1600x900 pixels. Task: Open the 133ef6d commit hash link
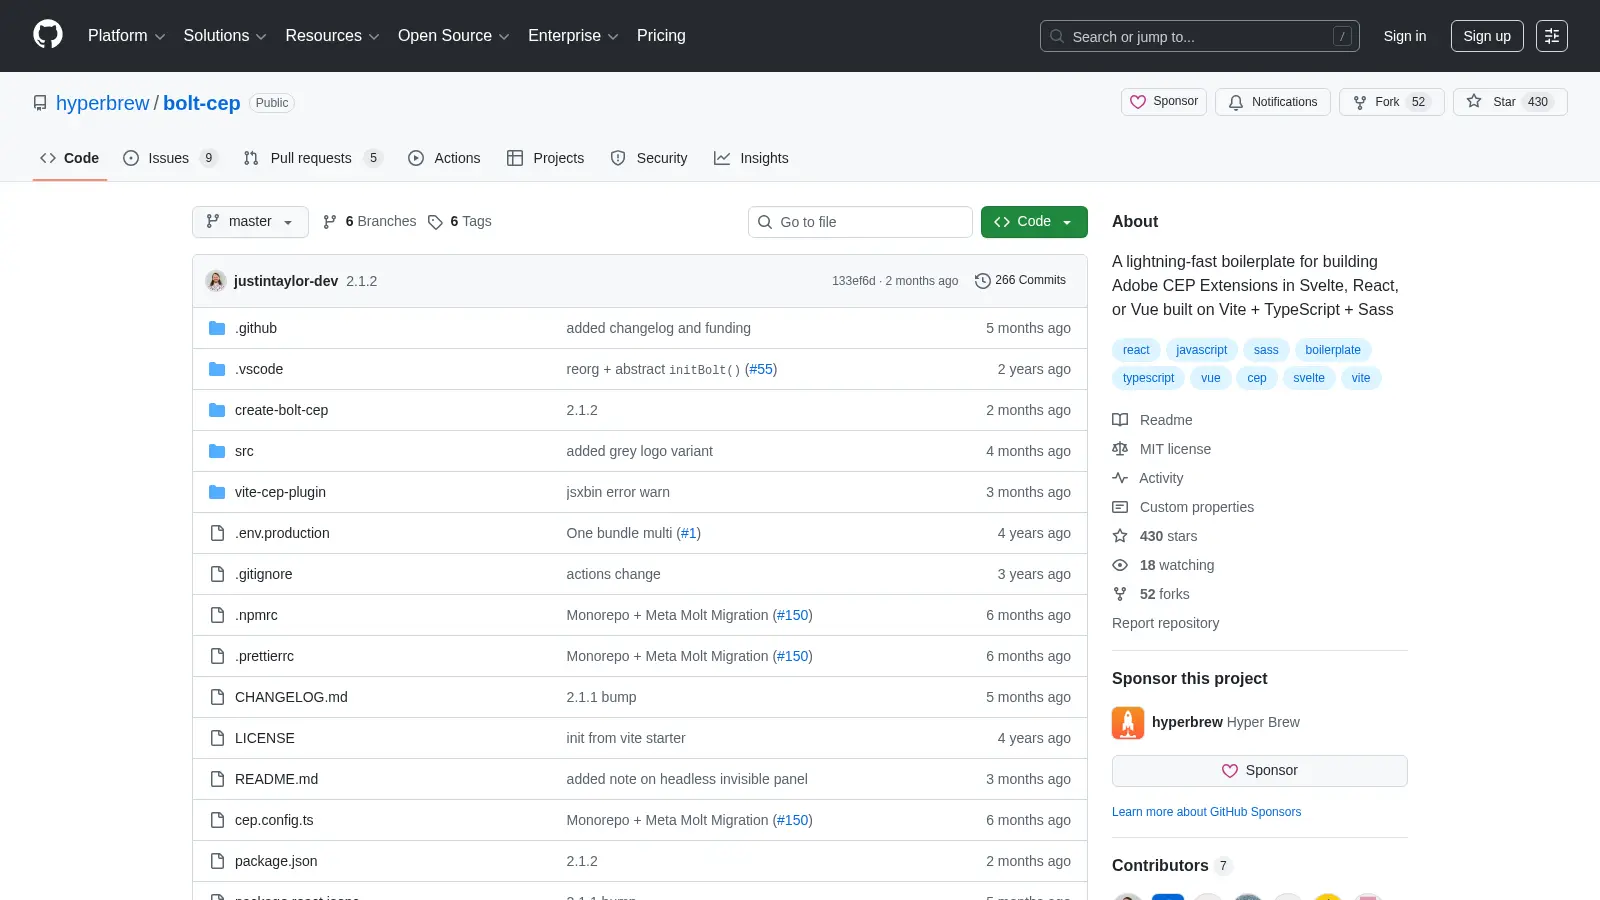pos(853,281)
